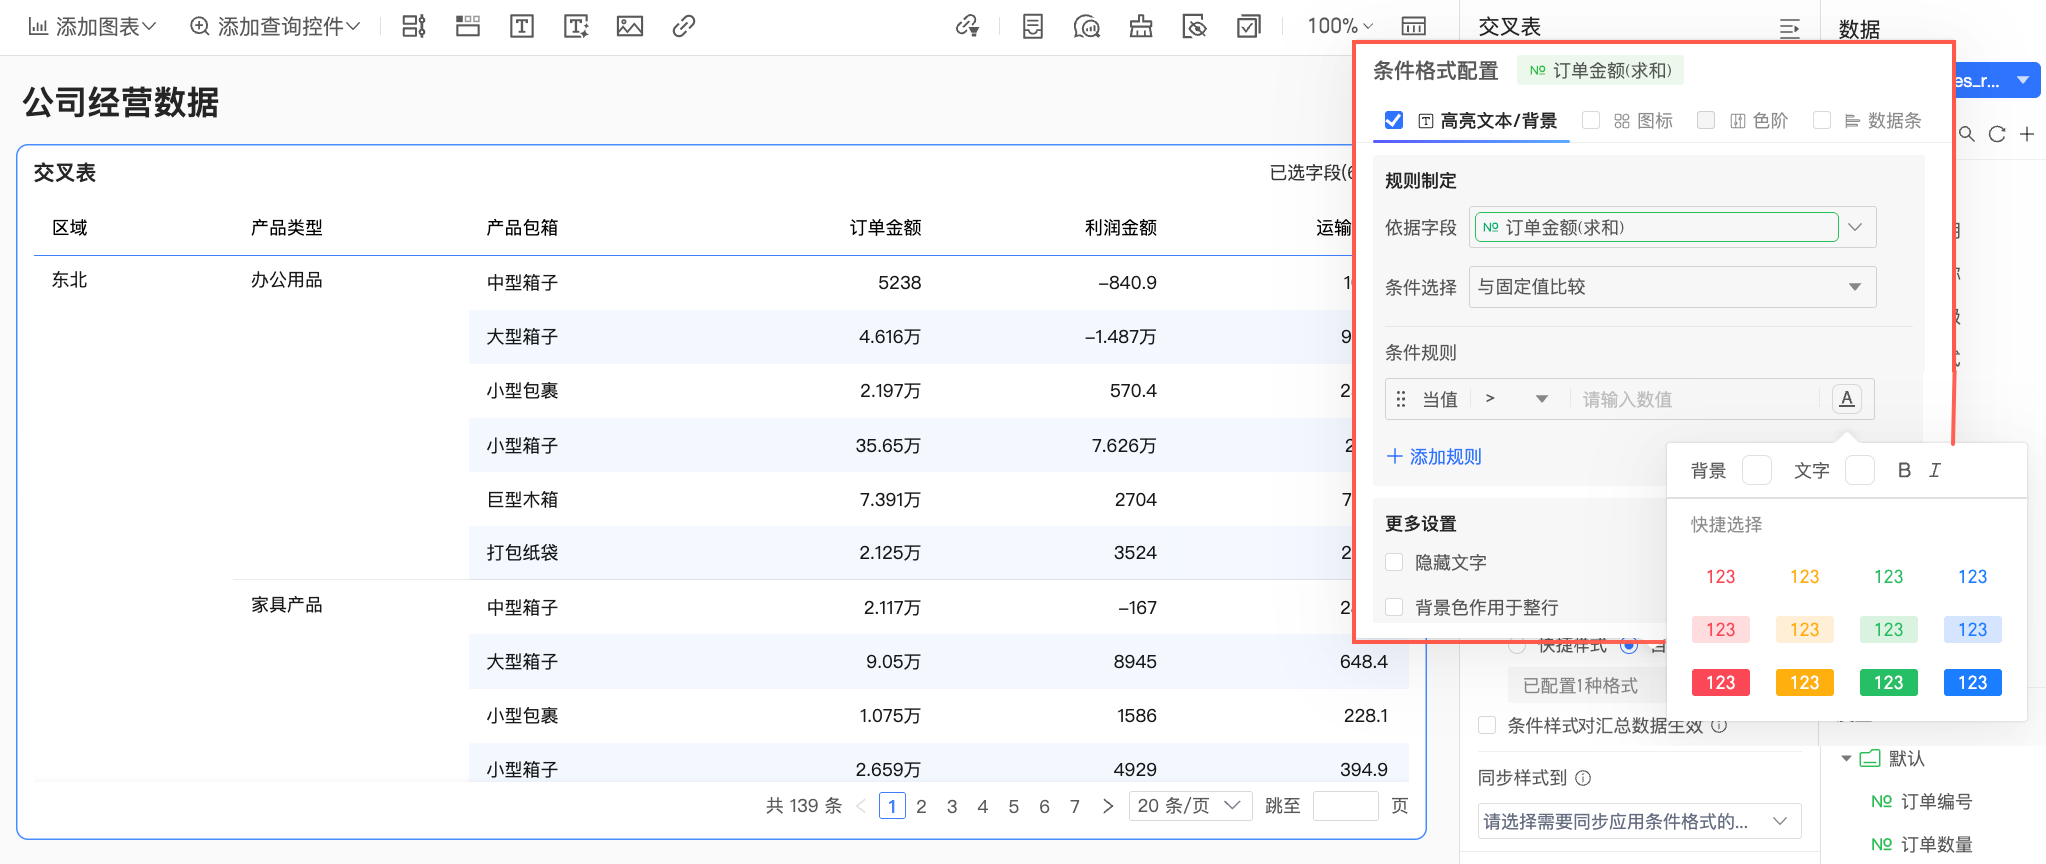
Task: Add a field with the plus icon
Action: click(2027, 134)
